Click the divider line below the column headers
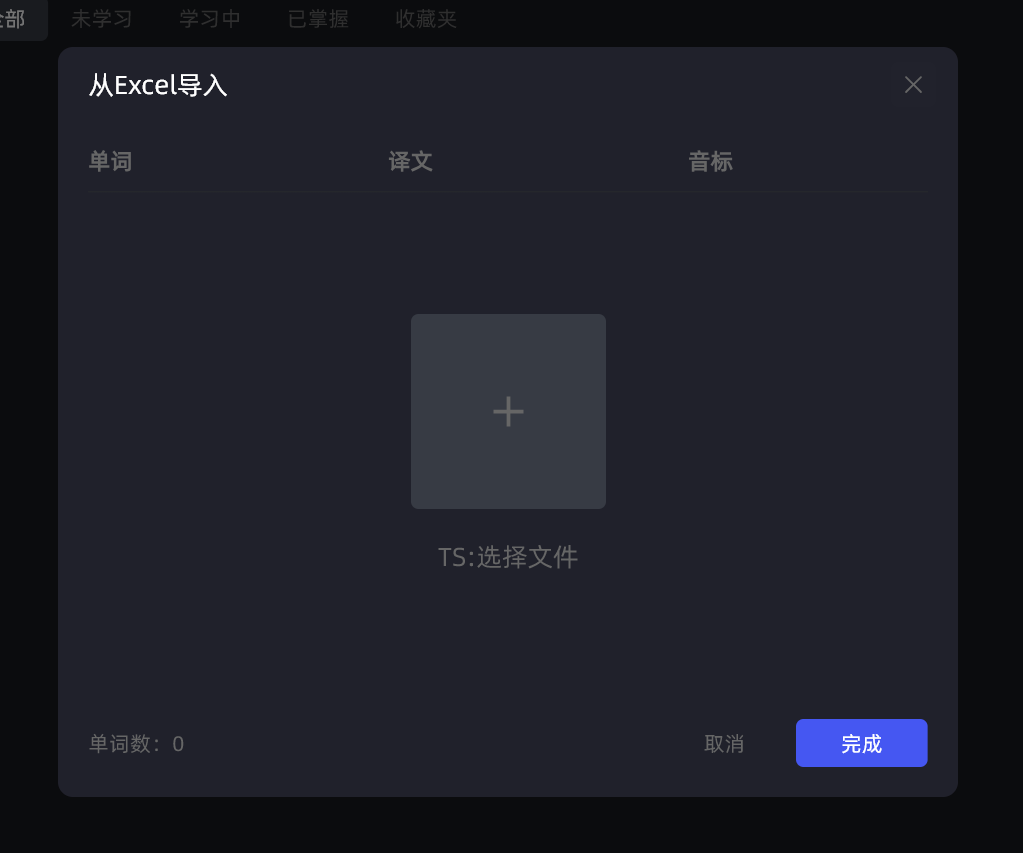This screenshot has width=1023, height=853. [508, 192]
